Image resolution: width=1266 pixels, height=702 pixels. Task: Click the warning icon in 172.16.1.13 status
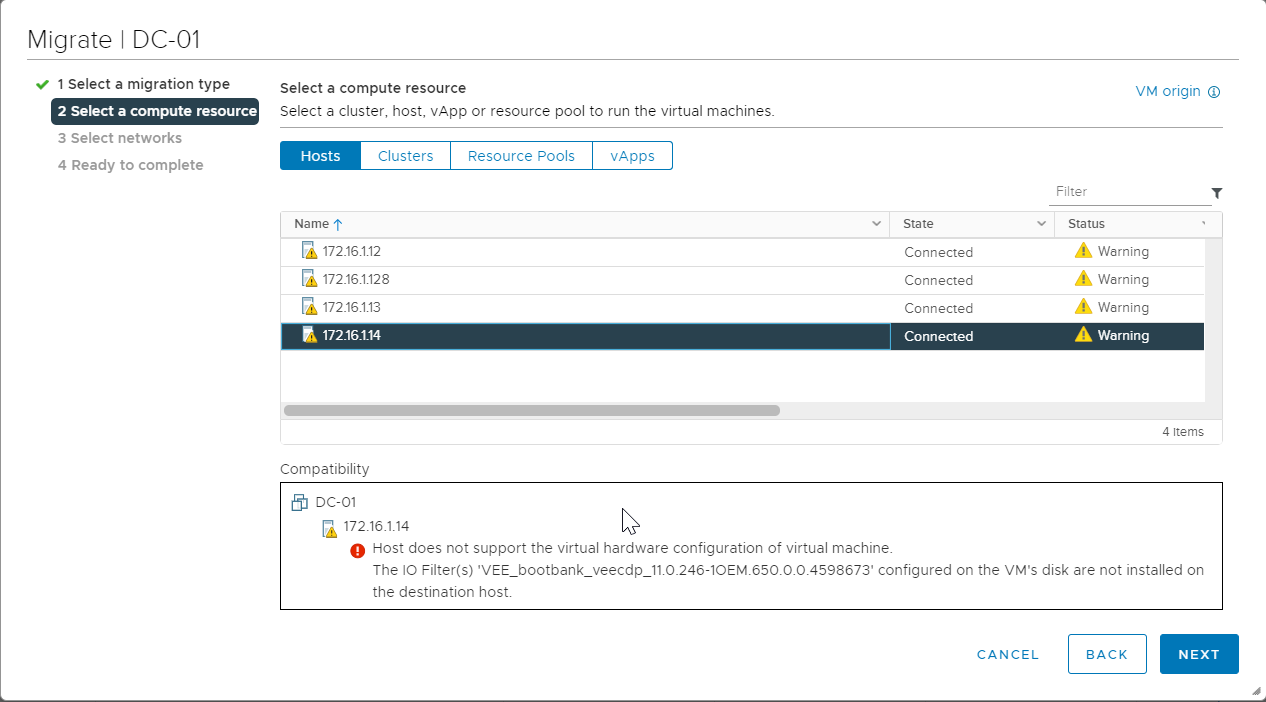pyautogui.click(x=1083, y=307)
